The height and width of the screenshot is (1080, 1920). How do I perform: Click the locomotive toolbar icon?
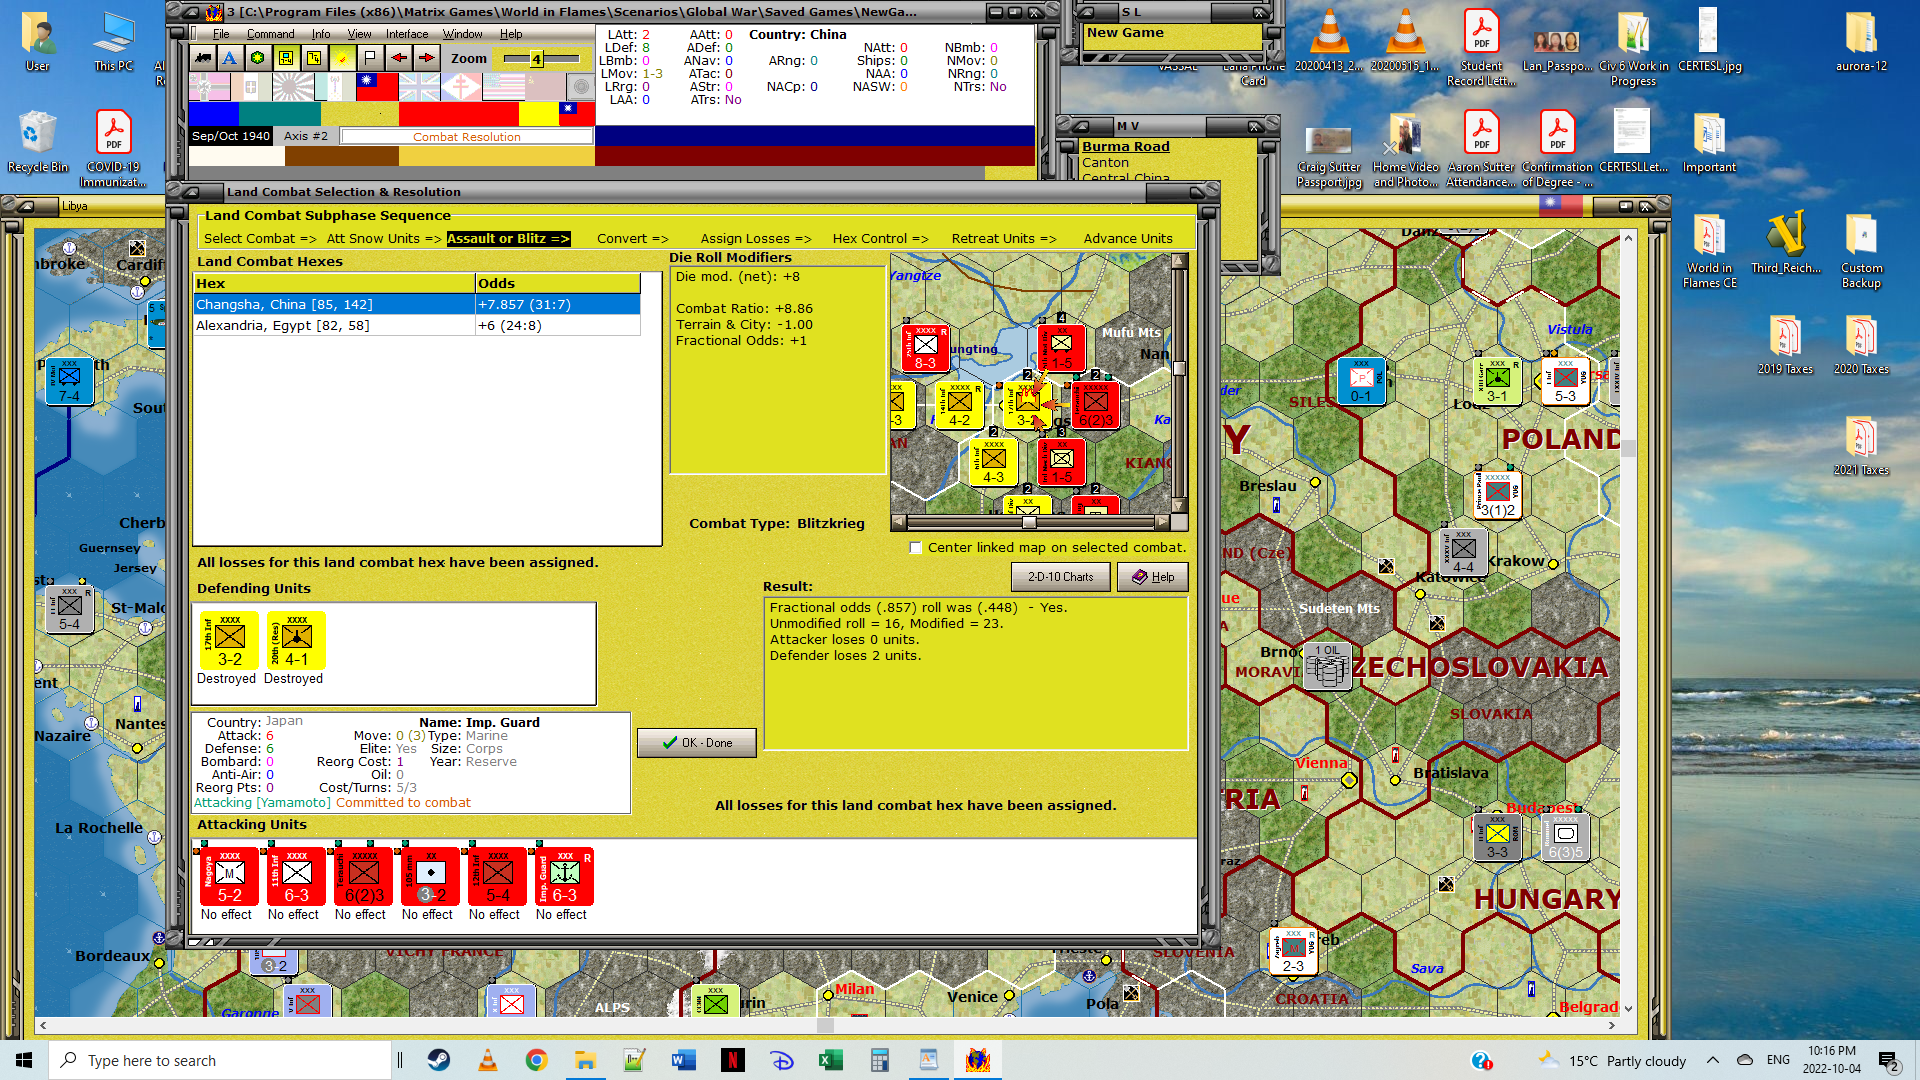[x=203, y=58]
